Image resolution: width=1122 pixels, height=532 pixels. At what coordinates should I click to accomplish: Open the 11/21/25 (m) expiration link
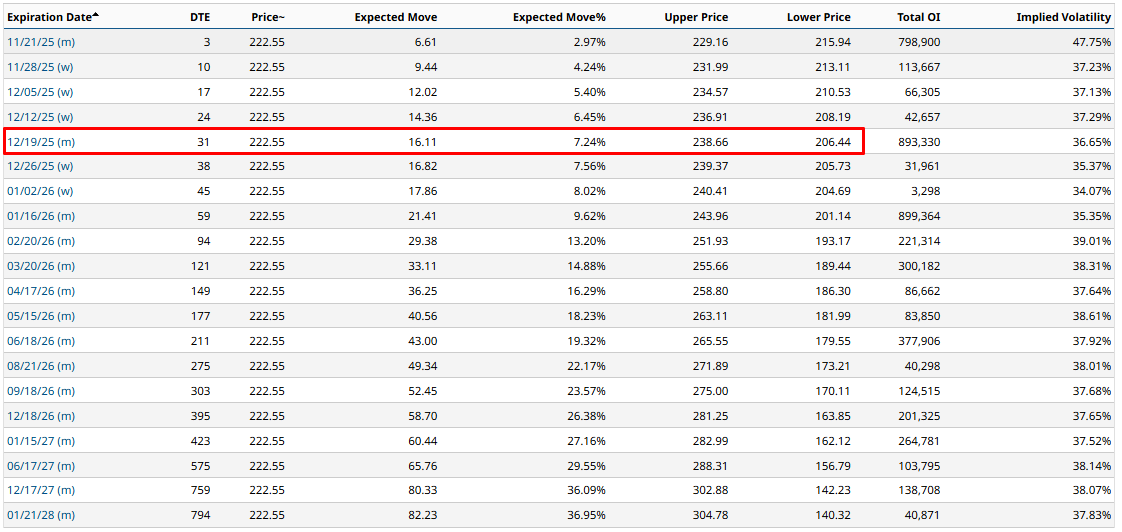41,42
